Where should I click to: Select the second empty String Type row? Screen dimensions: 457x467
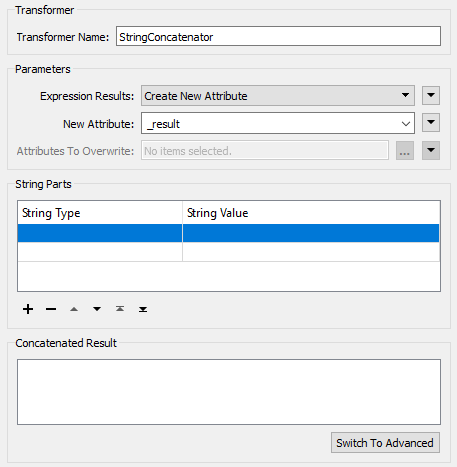[100, 252]
